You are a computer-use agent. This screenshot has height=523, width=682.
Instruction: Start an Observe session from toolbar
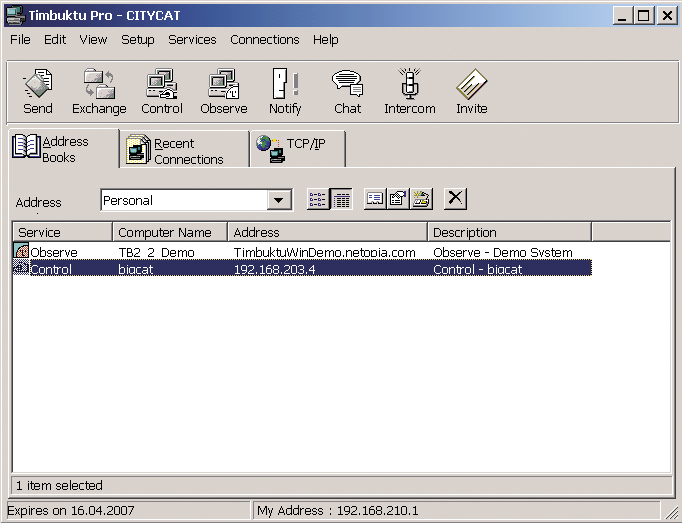point(224,92)
